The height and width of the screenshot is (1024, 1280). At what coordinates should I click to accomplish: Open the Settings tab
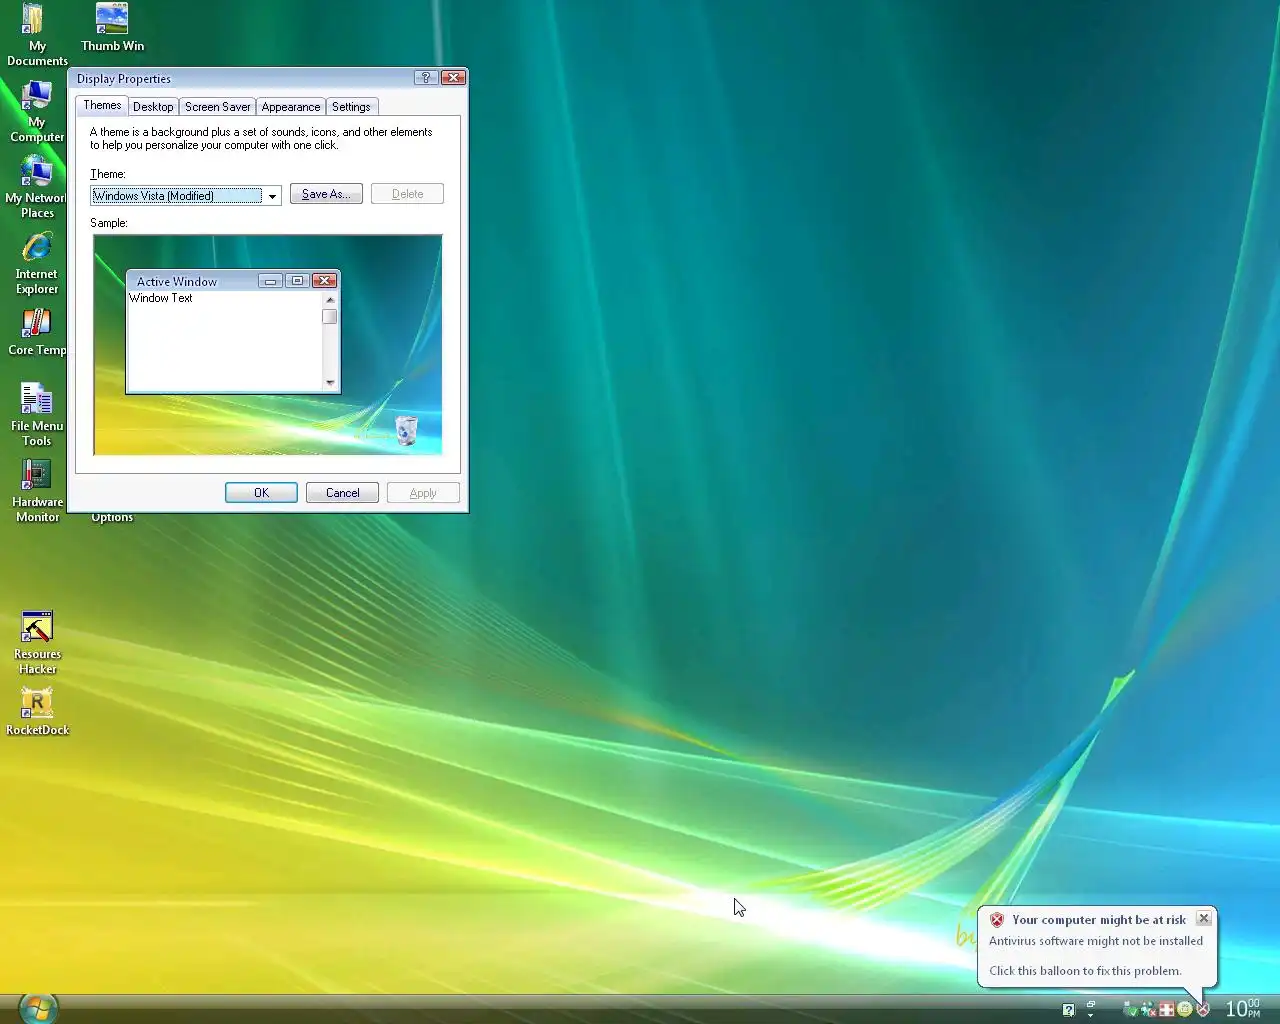pyautogui.click(x=351, y=107)
